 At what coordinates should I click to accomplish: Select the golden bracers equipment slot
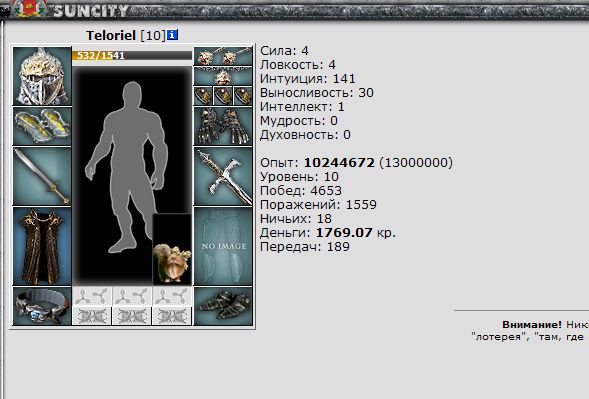(x=42, y=126)
